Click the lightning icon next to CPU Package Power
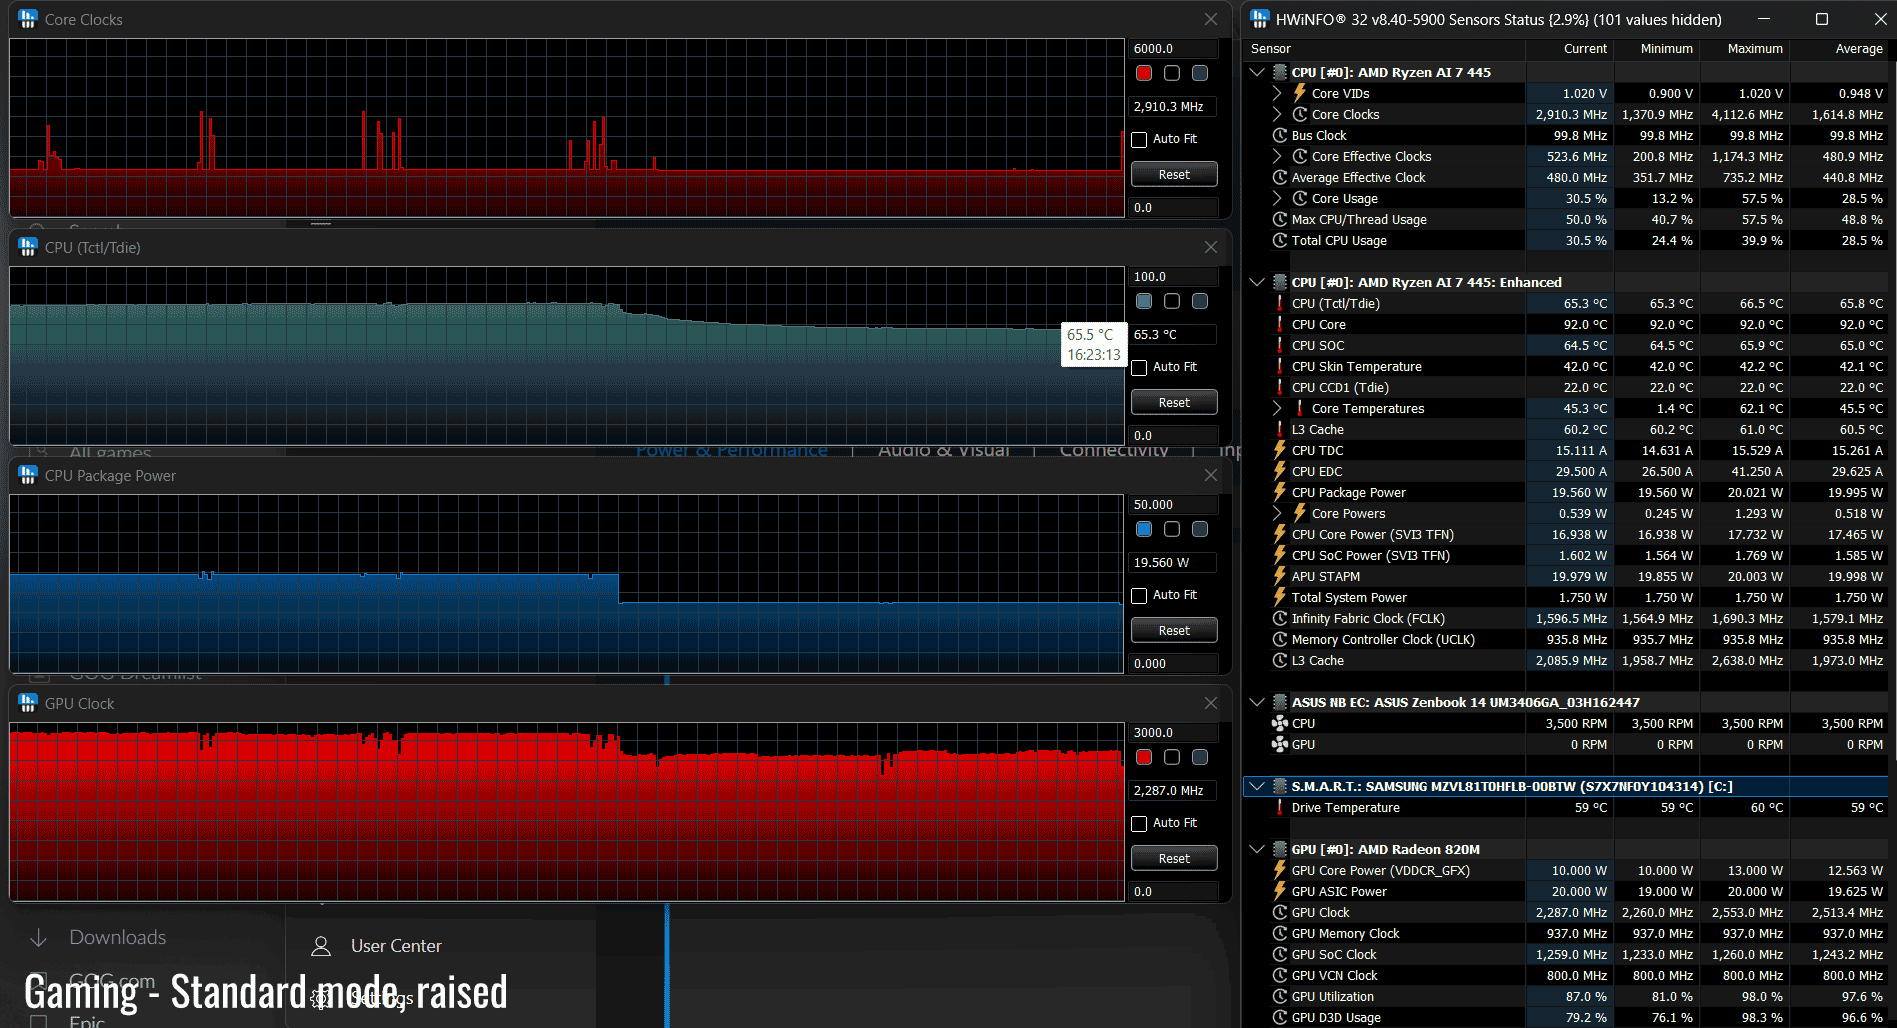The image size is (1897, 1028). 1279,492
